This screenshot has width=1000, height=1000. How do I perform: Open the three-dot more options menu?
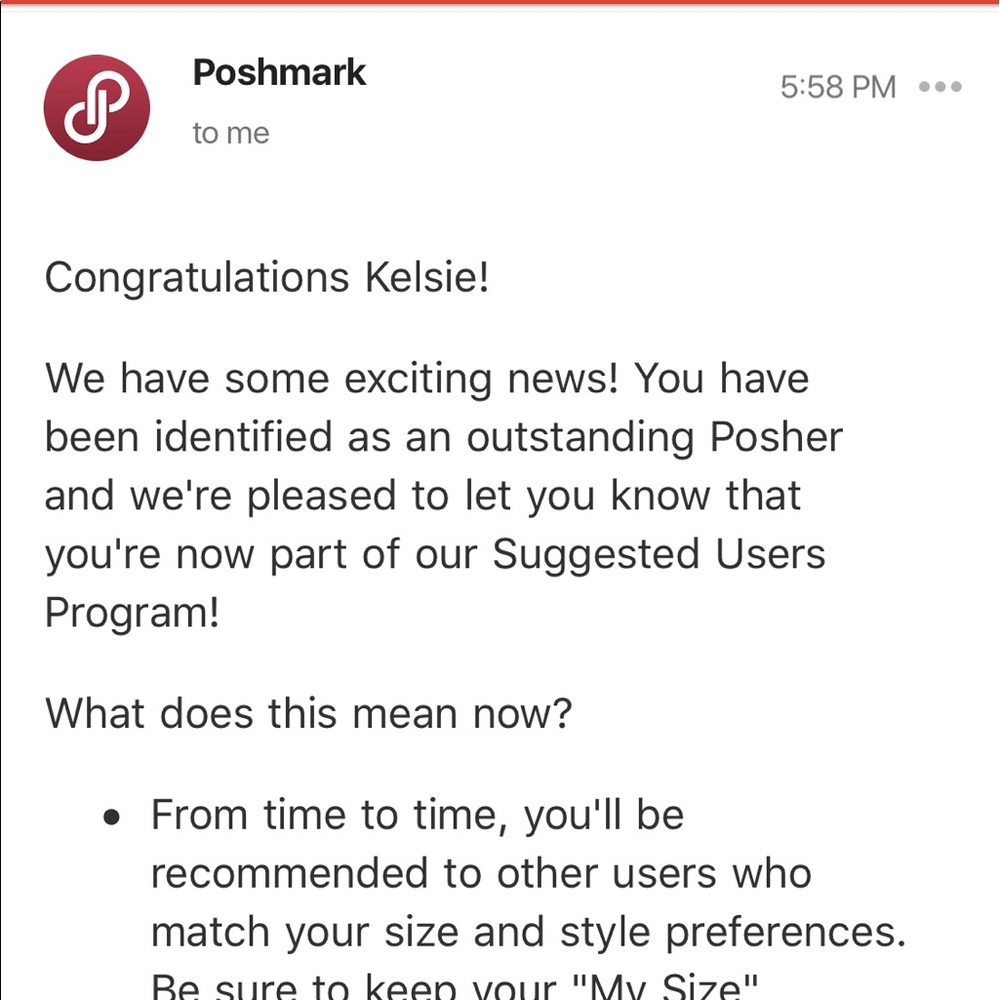(x=940, y=87)
